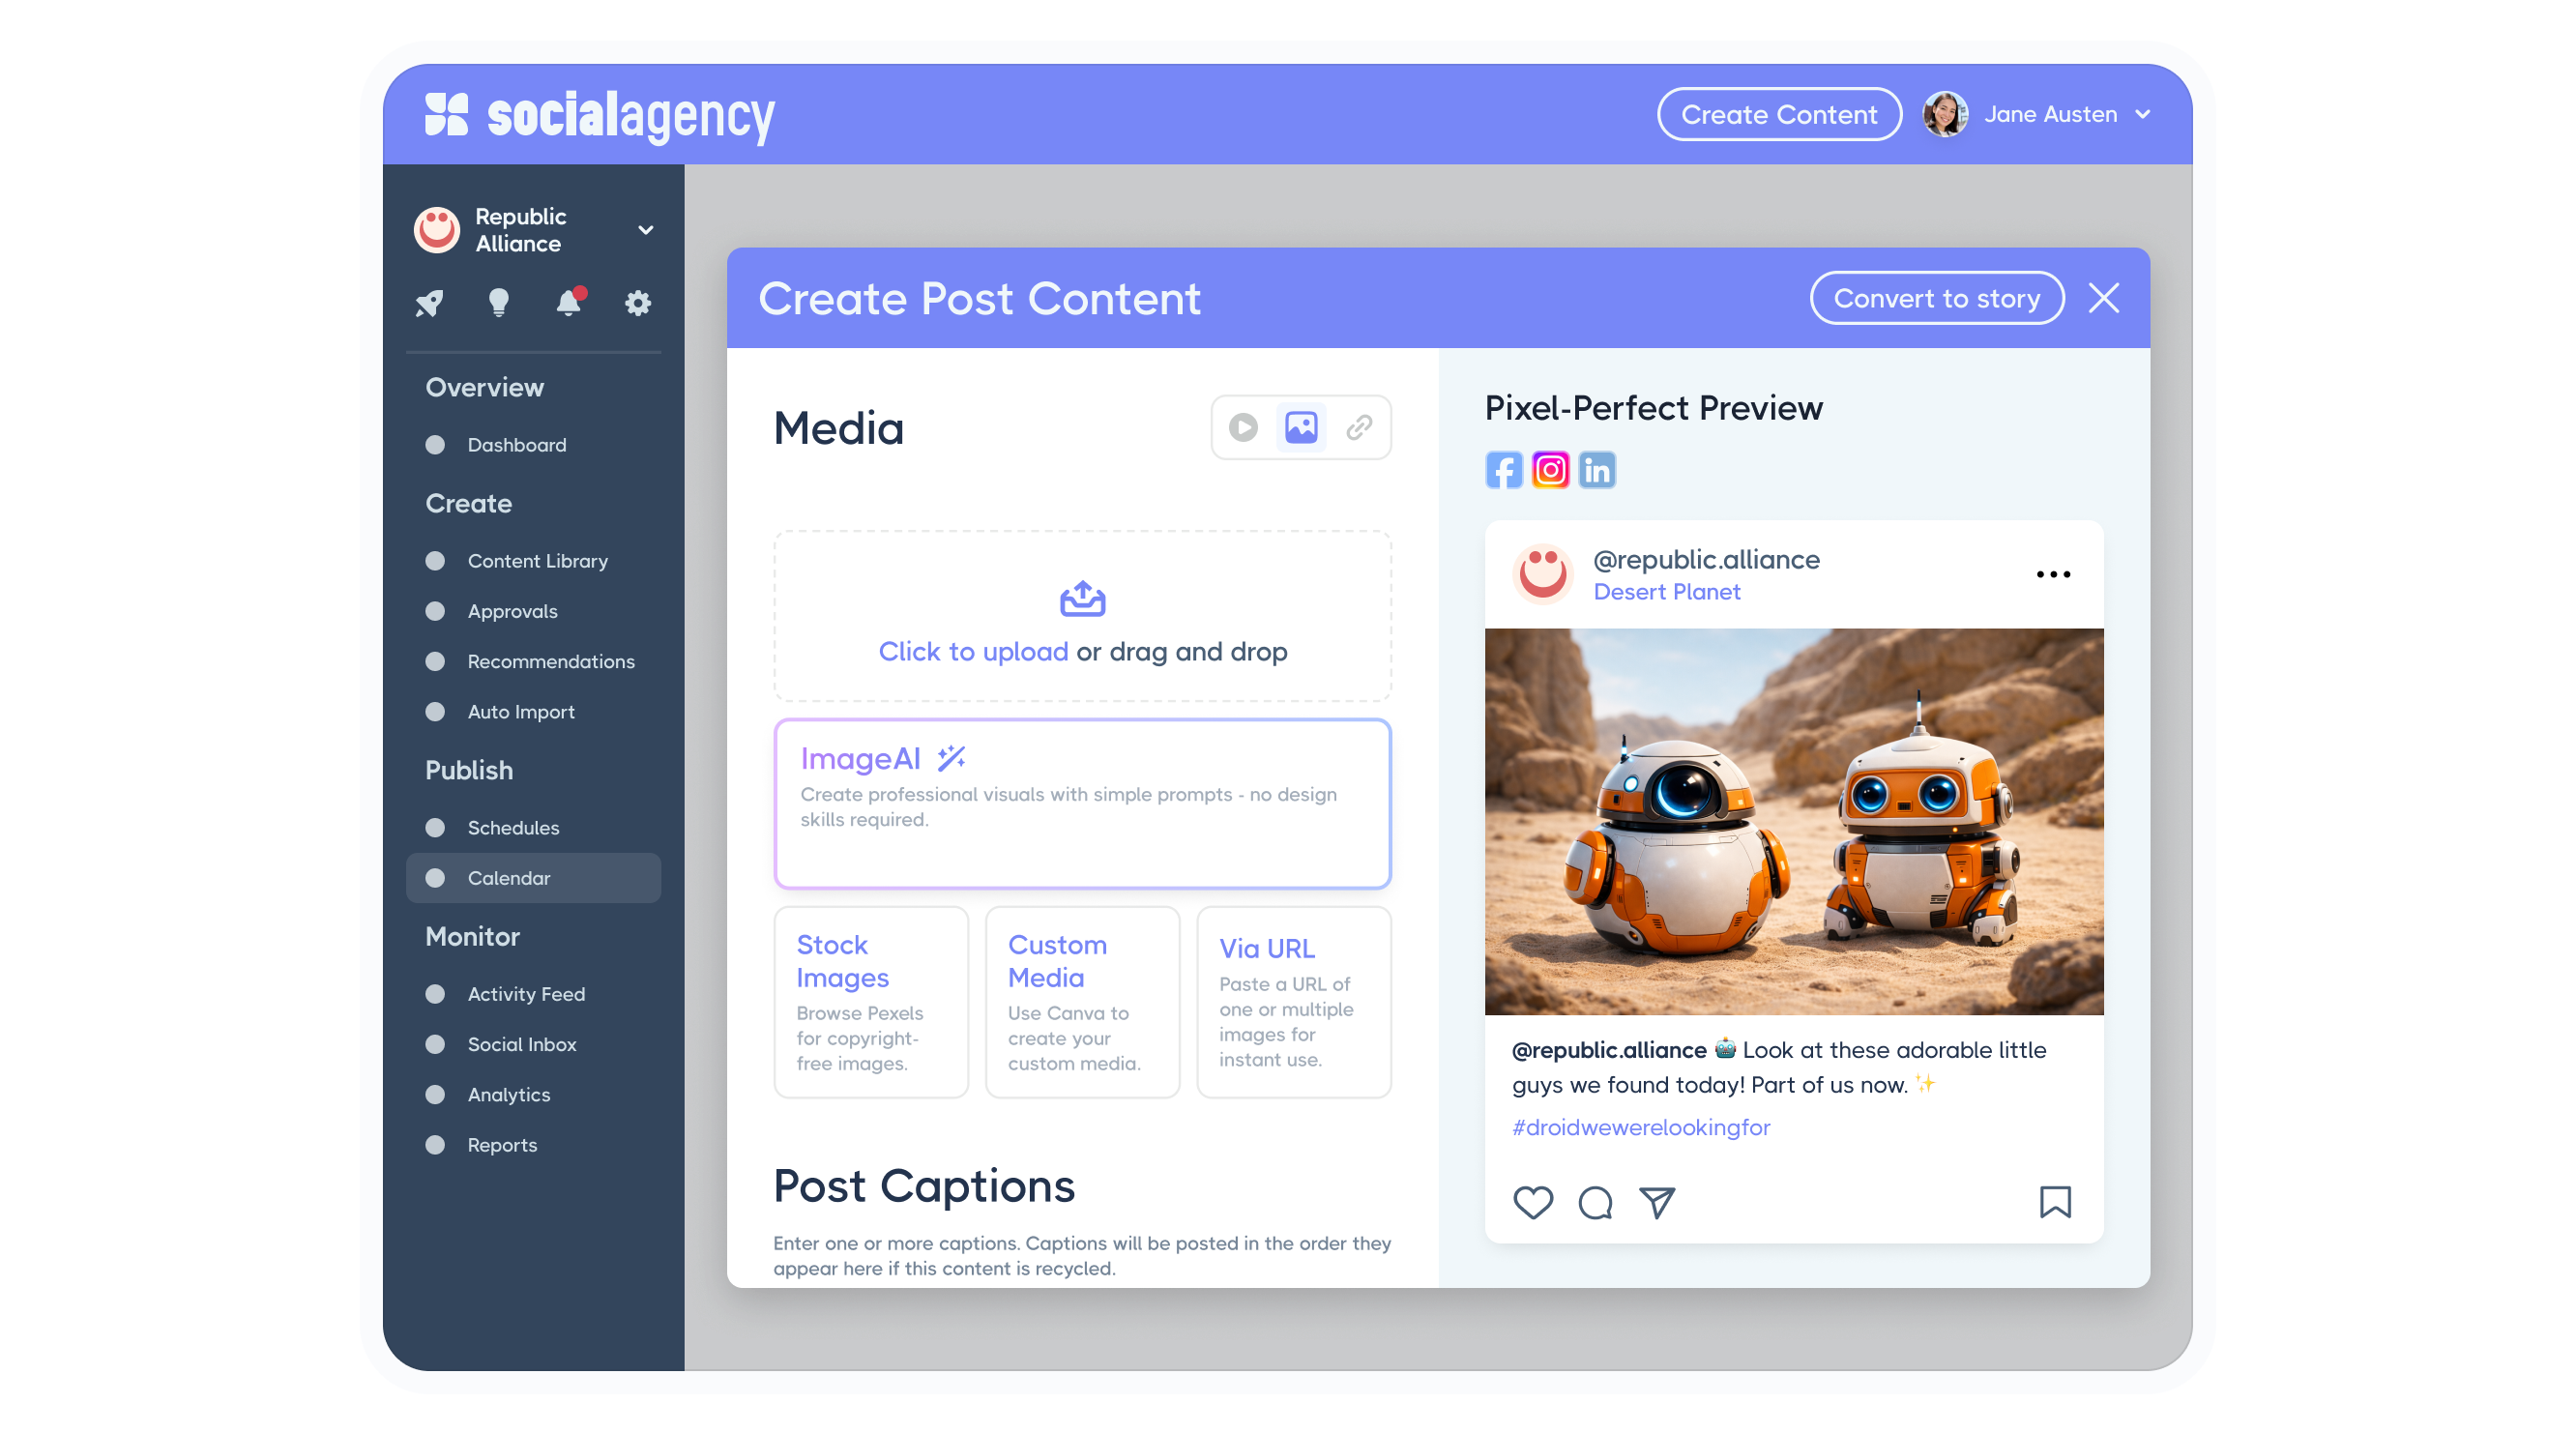Image resolution: width=2576 pixels, height=1433 pixels.
Task: Select image media type toggle
Action: [1301, 428]
